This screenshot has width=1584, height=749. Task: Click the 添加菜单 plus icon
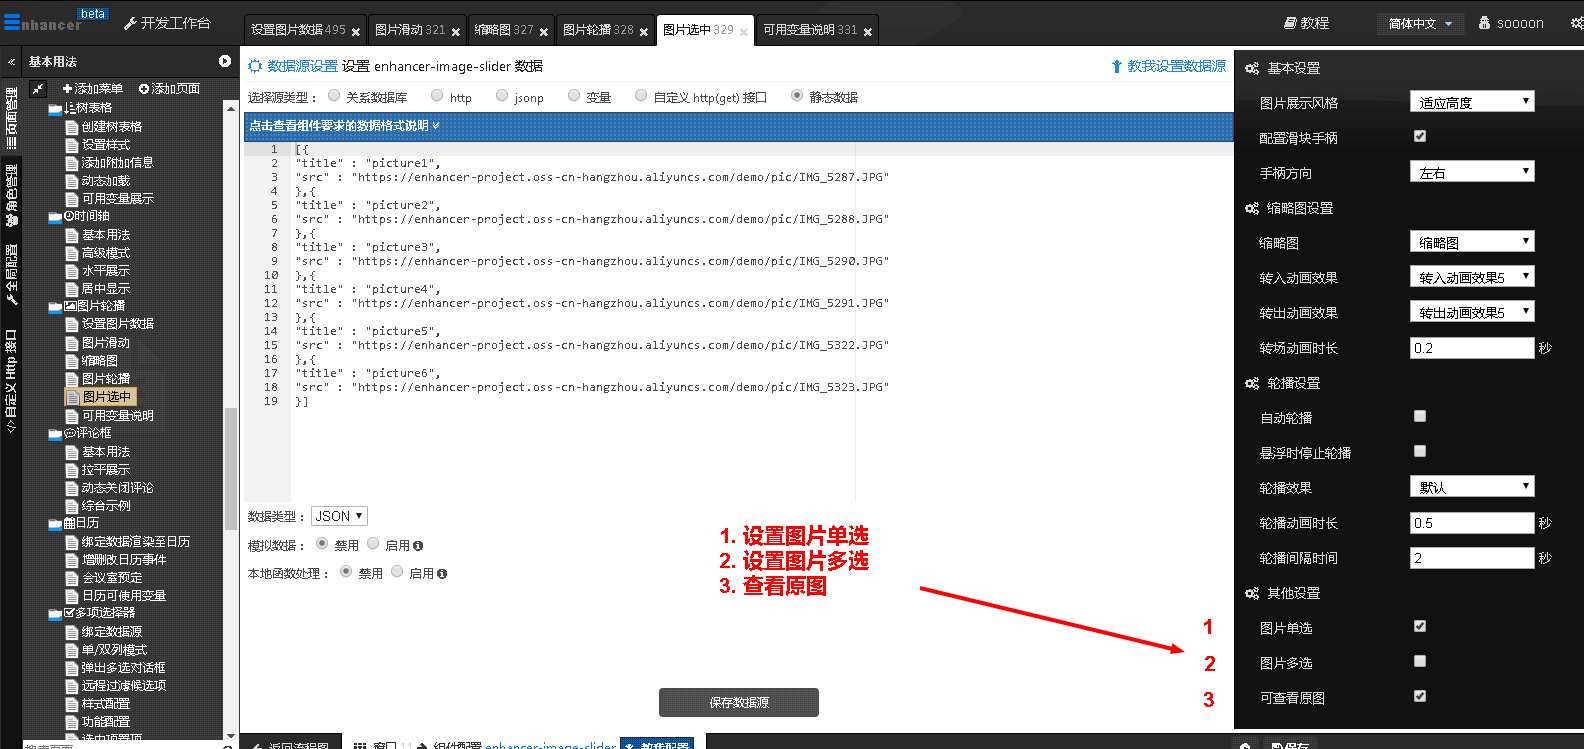(67, 89)
